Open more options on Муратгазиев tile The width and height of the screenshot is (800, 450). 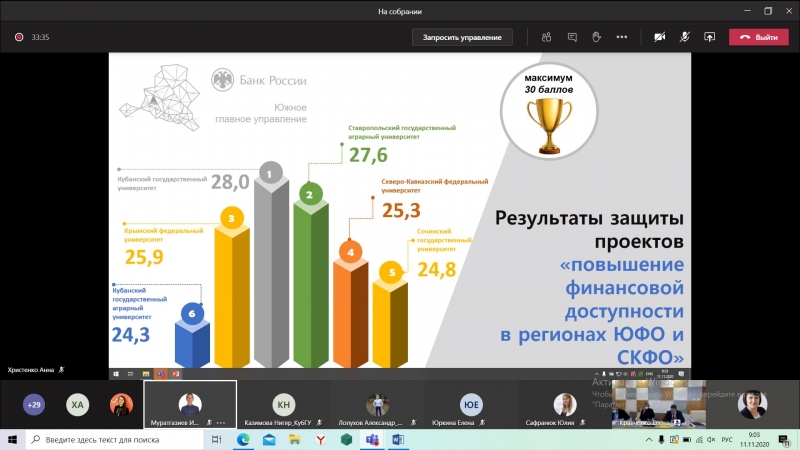[x=221, y=422]
